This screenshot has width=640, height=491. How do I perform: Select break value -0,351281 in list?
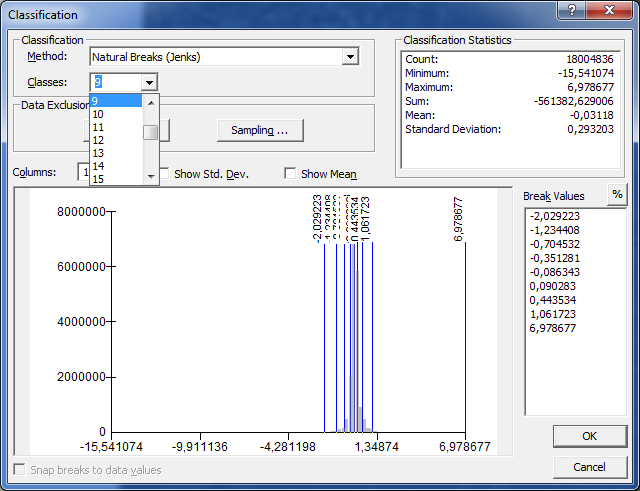[555, 258]
